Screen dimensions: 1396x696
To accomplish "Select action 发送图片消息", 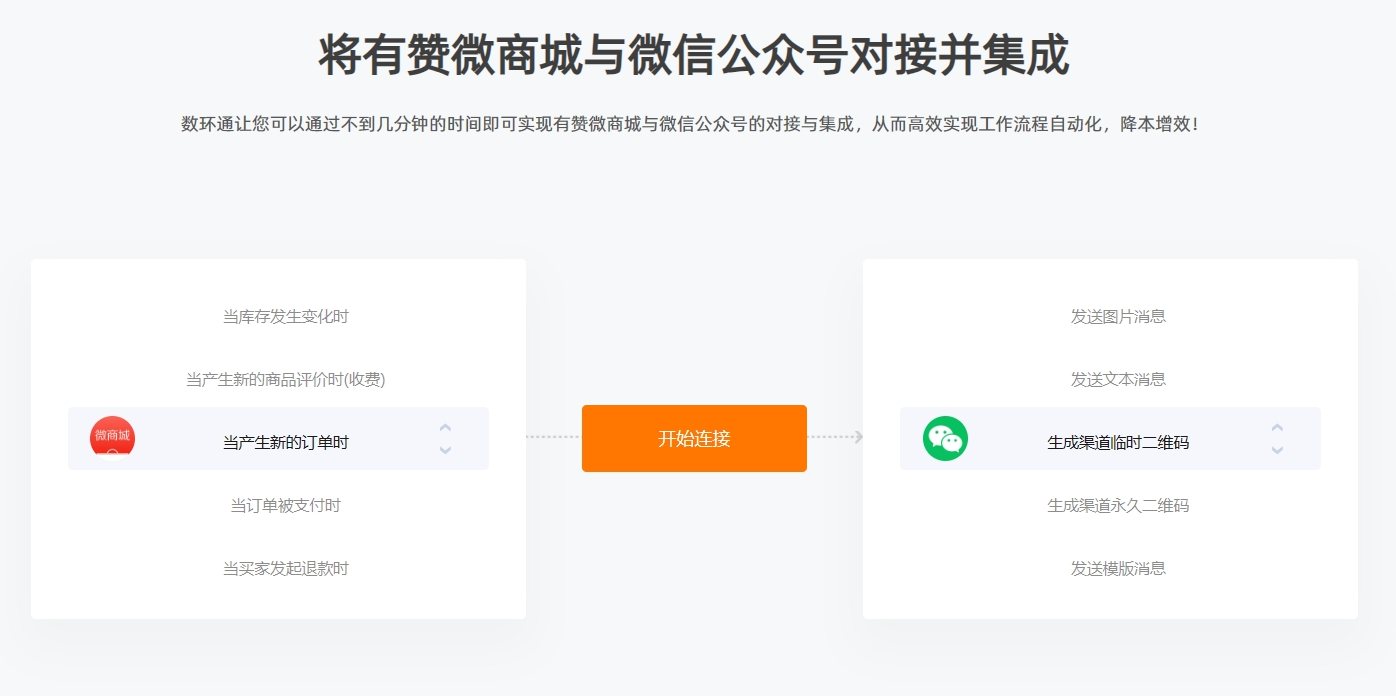I will pos(1118,316).
